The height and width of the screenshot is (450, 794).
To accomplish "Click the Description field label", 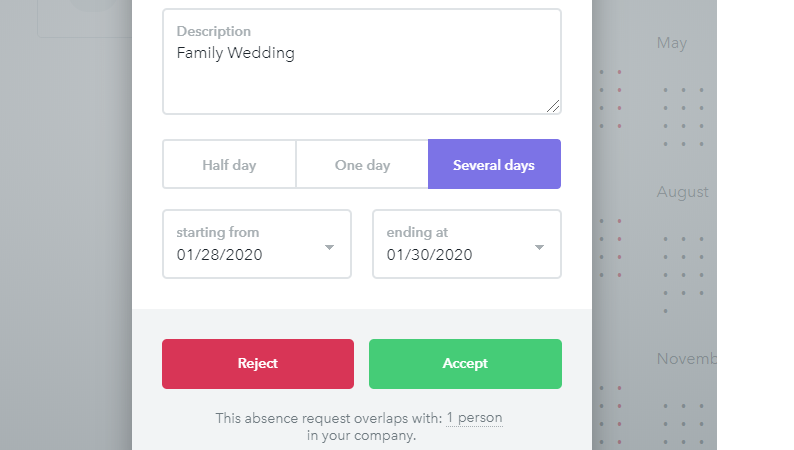I will 213,31.
